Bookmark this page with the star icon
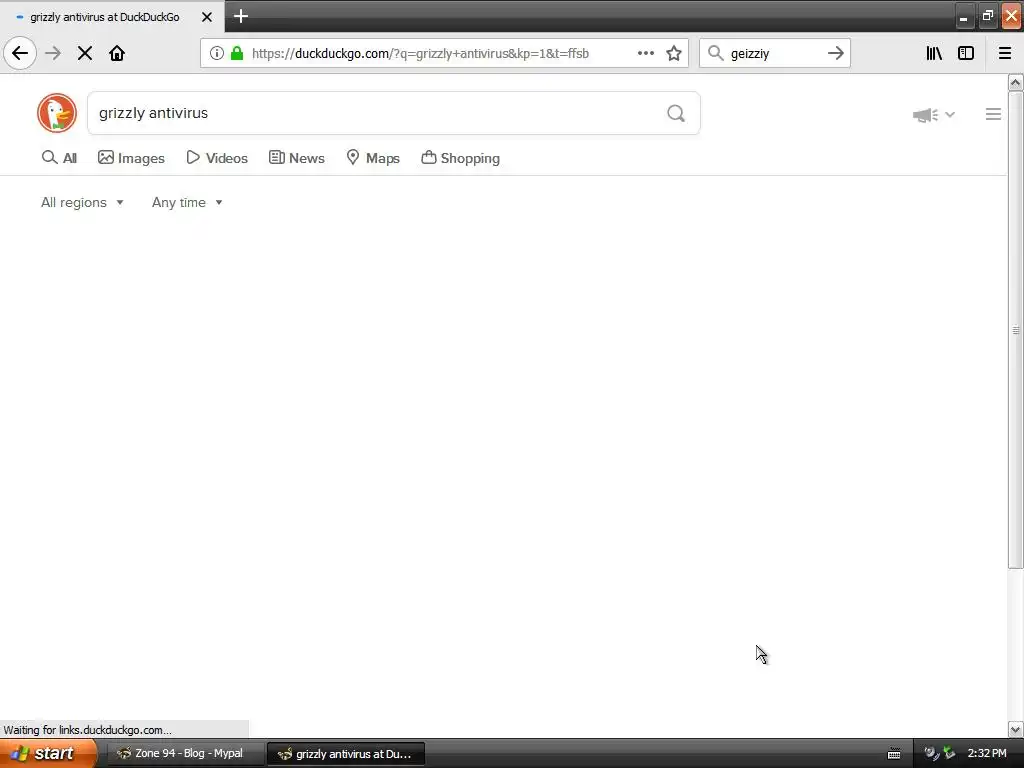Viewport: 1024px width, 768px height. tap(674, 53)
